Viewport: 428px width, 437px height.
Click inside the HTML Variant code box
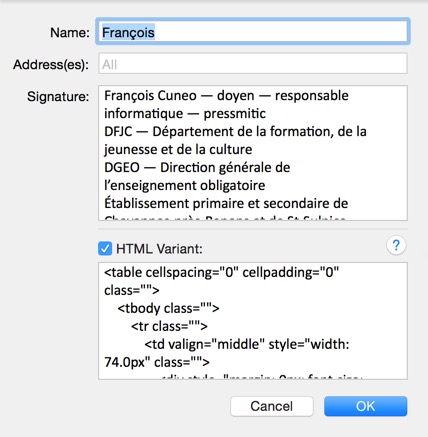[x=253, y=321]
